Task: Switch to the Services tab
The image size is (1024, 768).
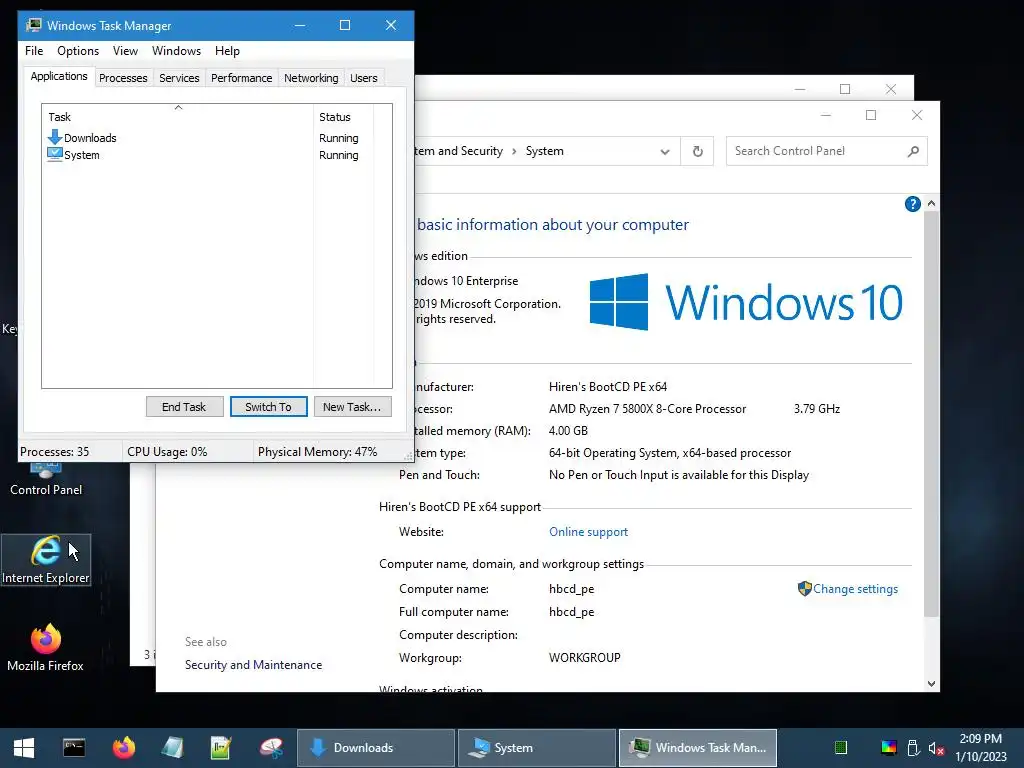Action: pos(179,78)
